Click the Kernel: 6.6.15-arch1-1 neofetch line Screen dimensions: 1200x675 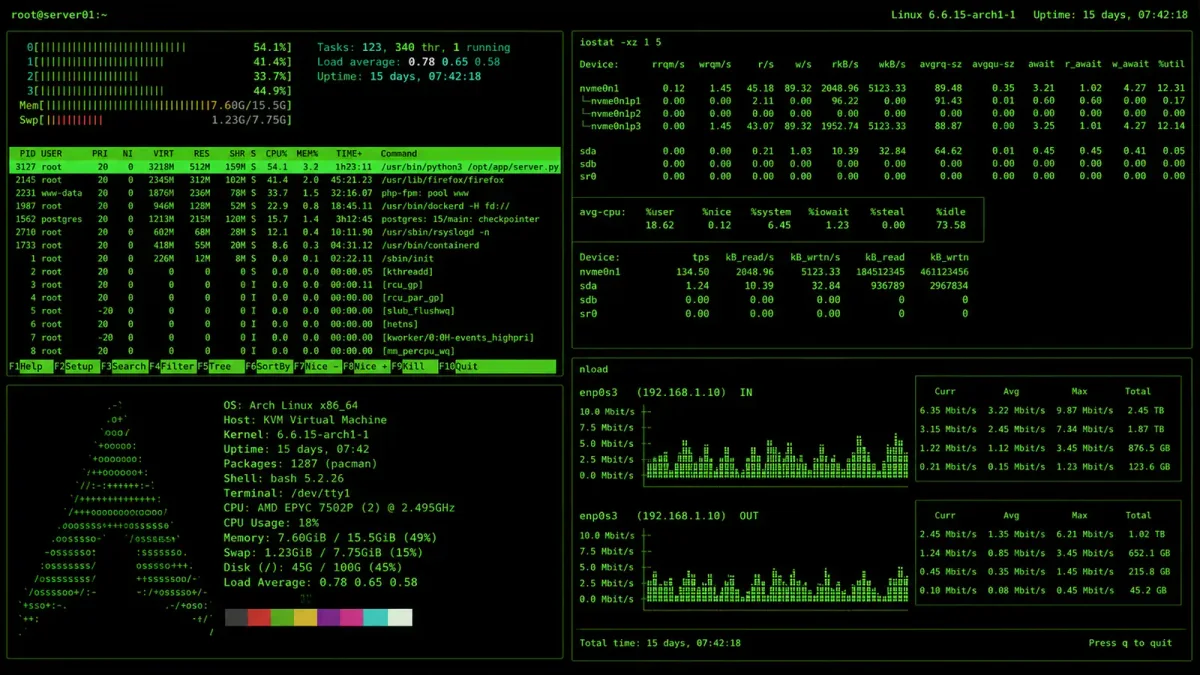coord(296,435)
